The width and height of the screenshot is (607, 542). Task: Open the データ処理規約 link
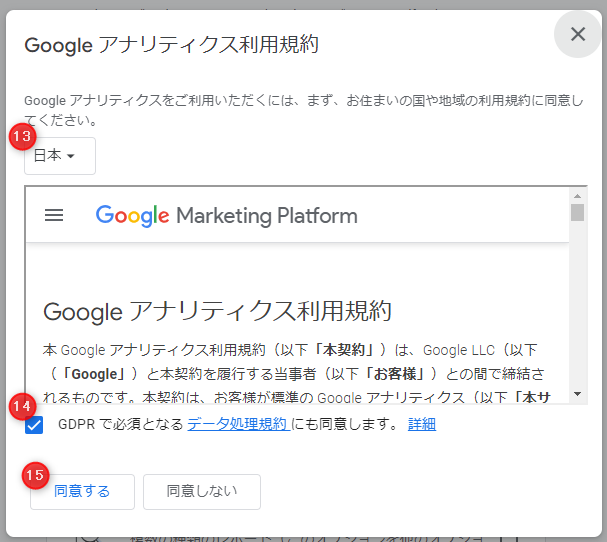[x=238, y=424]
